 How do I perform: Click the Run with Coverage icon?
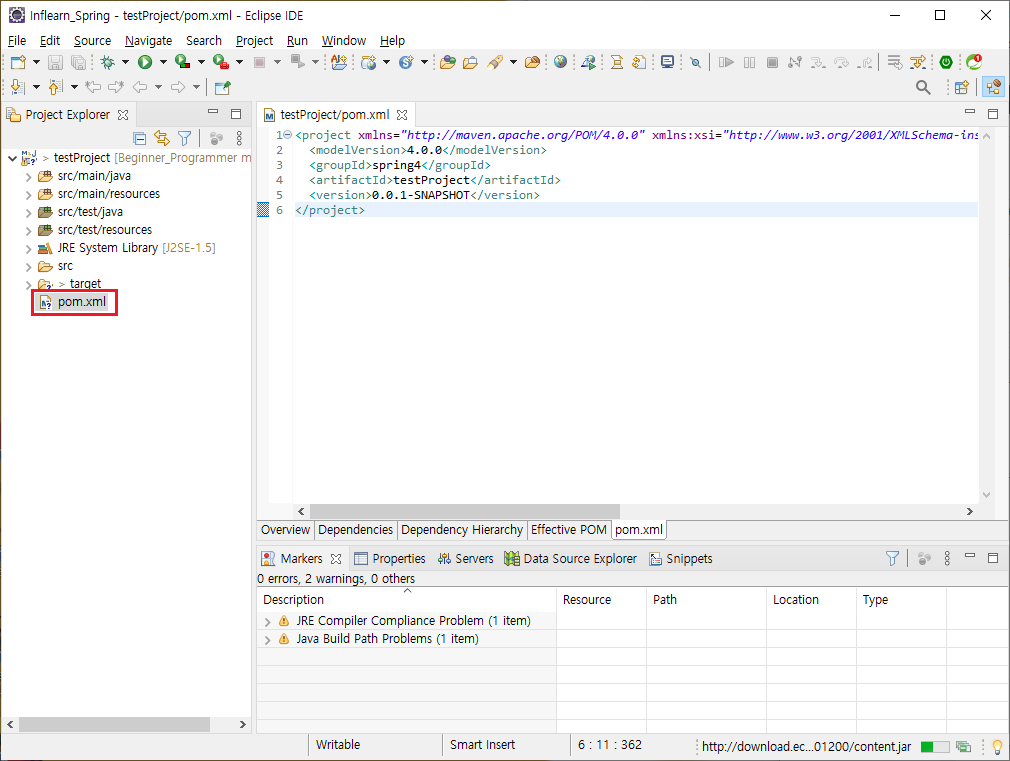(x=183, y=63)
